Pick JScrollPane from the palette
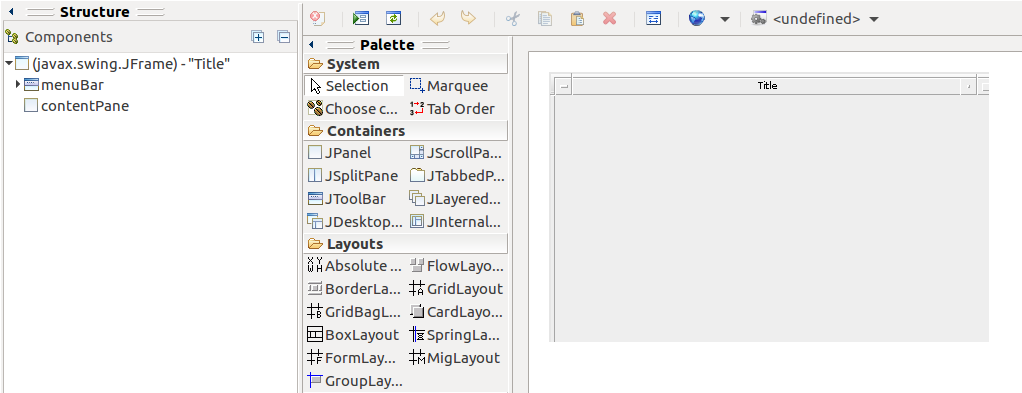Viewport: 1022px width, 393px height. [x=456, y=153]
